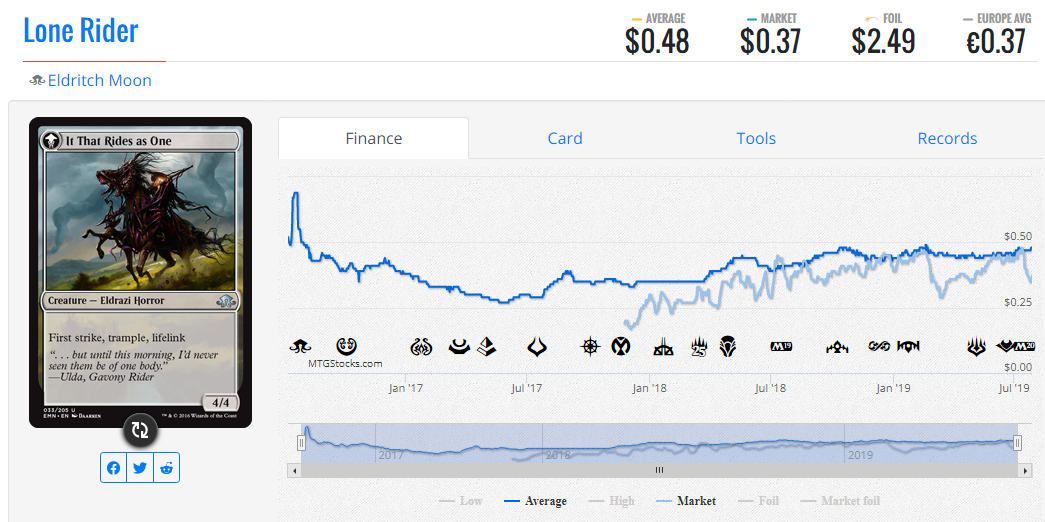Toggle the Foil series in chart legend
The image size is (1045, 522).
tap(759, 501)
